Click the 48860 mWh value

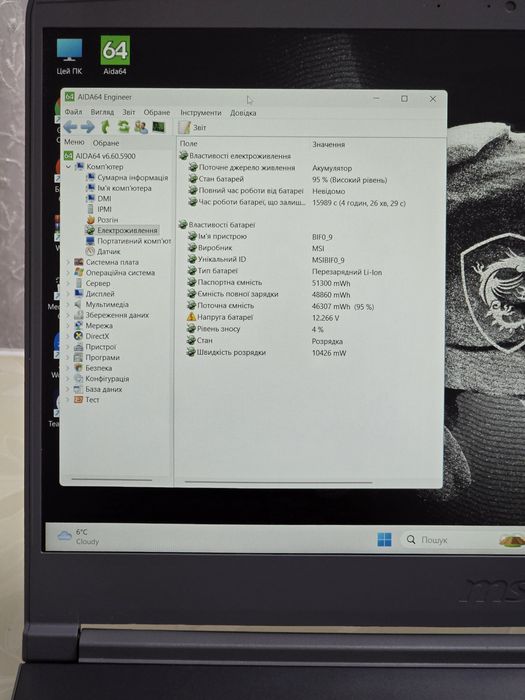tap(331, 295)
